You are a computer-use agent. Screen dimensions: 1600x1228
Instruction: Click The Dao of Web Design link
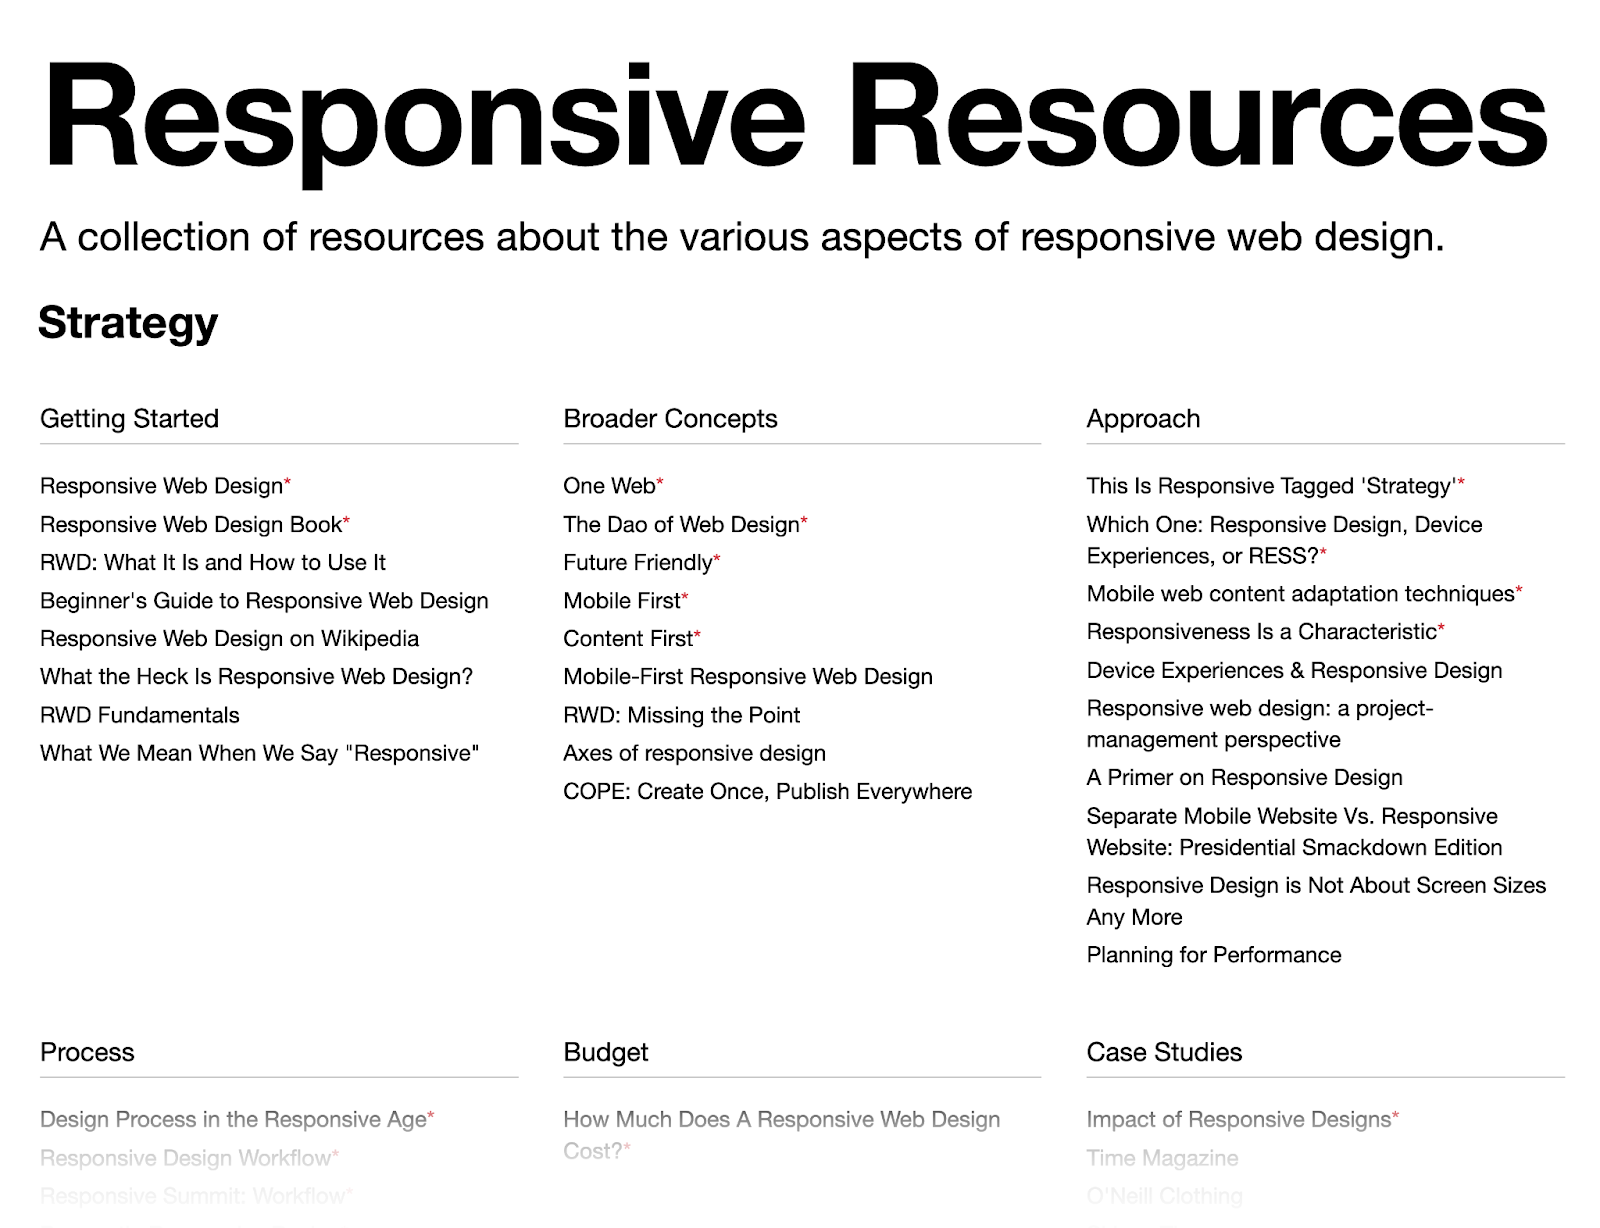click(682, 523)
